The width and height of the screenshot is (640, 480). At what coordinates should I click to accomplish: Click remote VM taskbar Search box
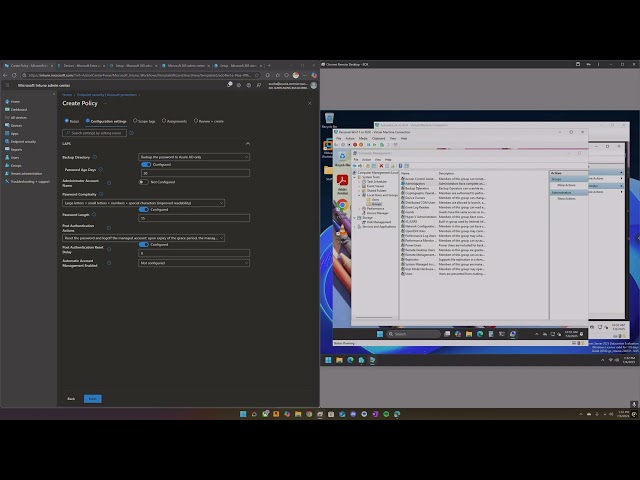[413, 334]
